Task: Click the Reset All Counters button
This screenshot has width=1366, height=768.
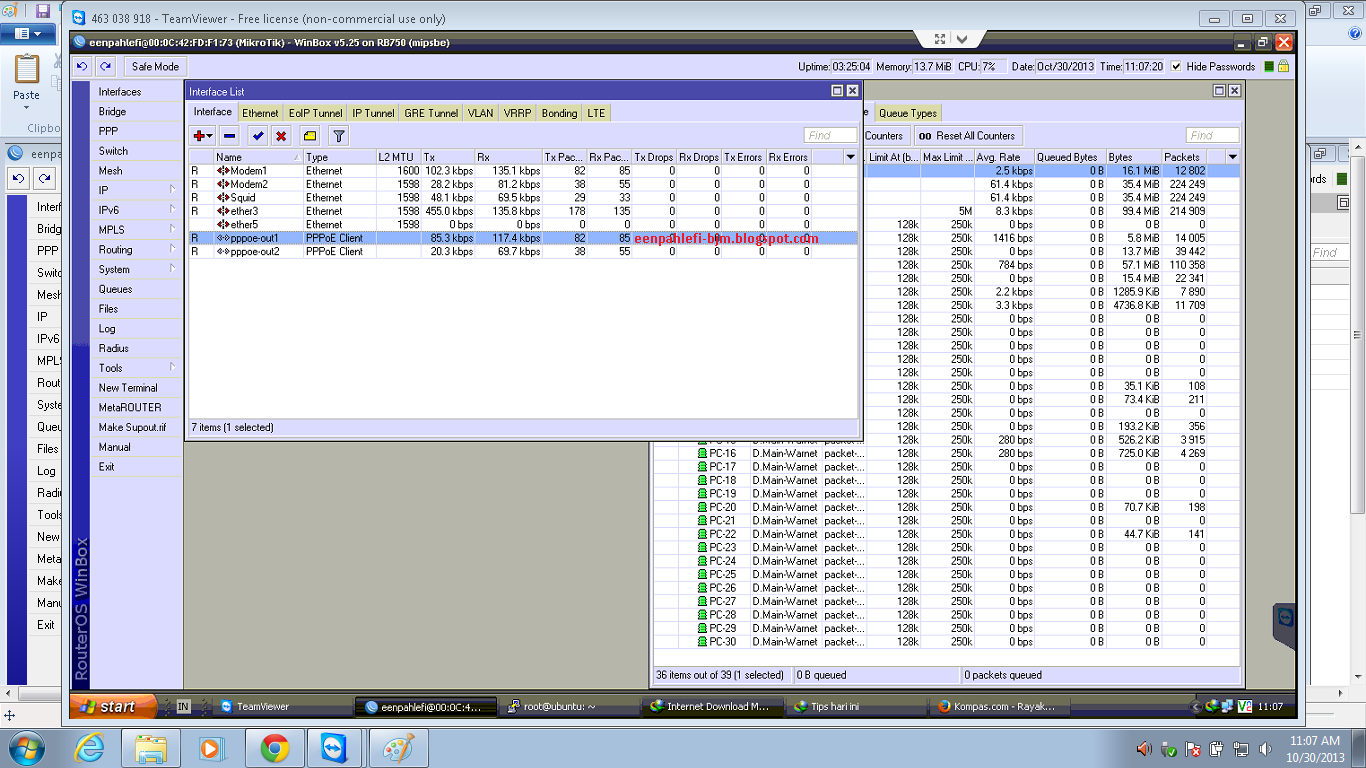Action: pos(967,136)
